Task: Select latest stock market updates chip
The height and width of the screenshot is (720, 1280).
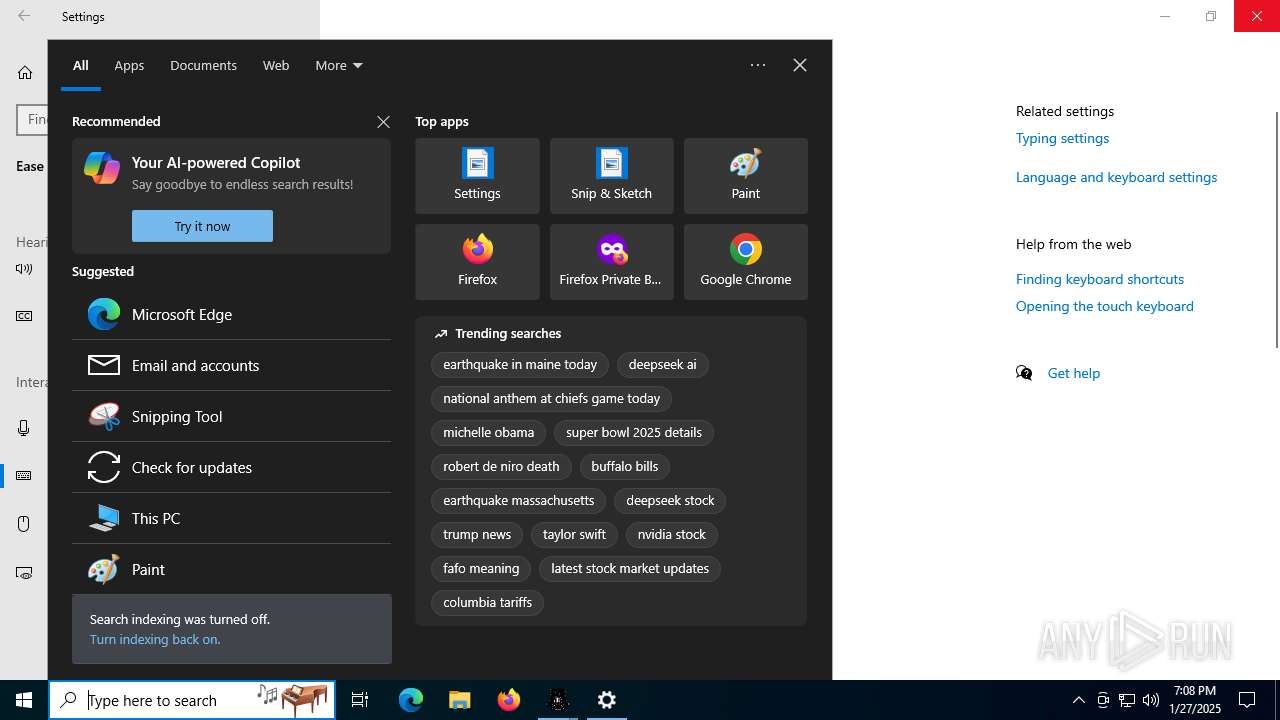Action: pos(630,569)
